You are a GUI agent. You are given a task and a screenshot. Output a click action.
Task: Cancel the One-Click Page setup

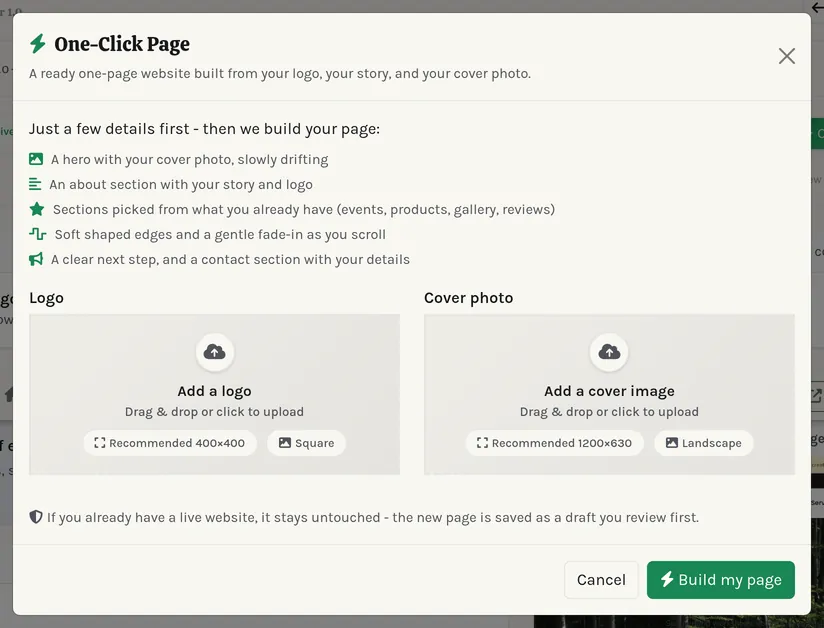pyautogui.click(x=601, y=580)
